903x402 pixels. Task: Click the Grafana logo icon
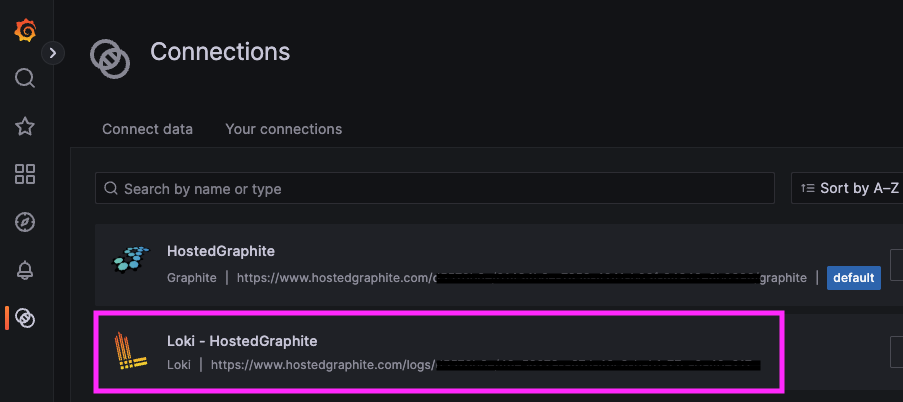tap(26, 31)
